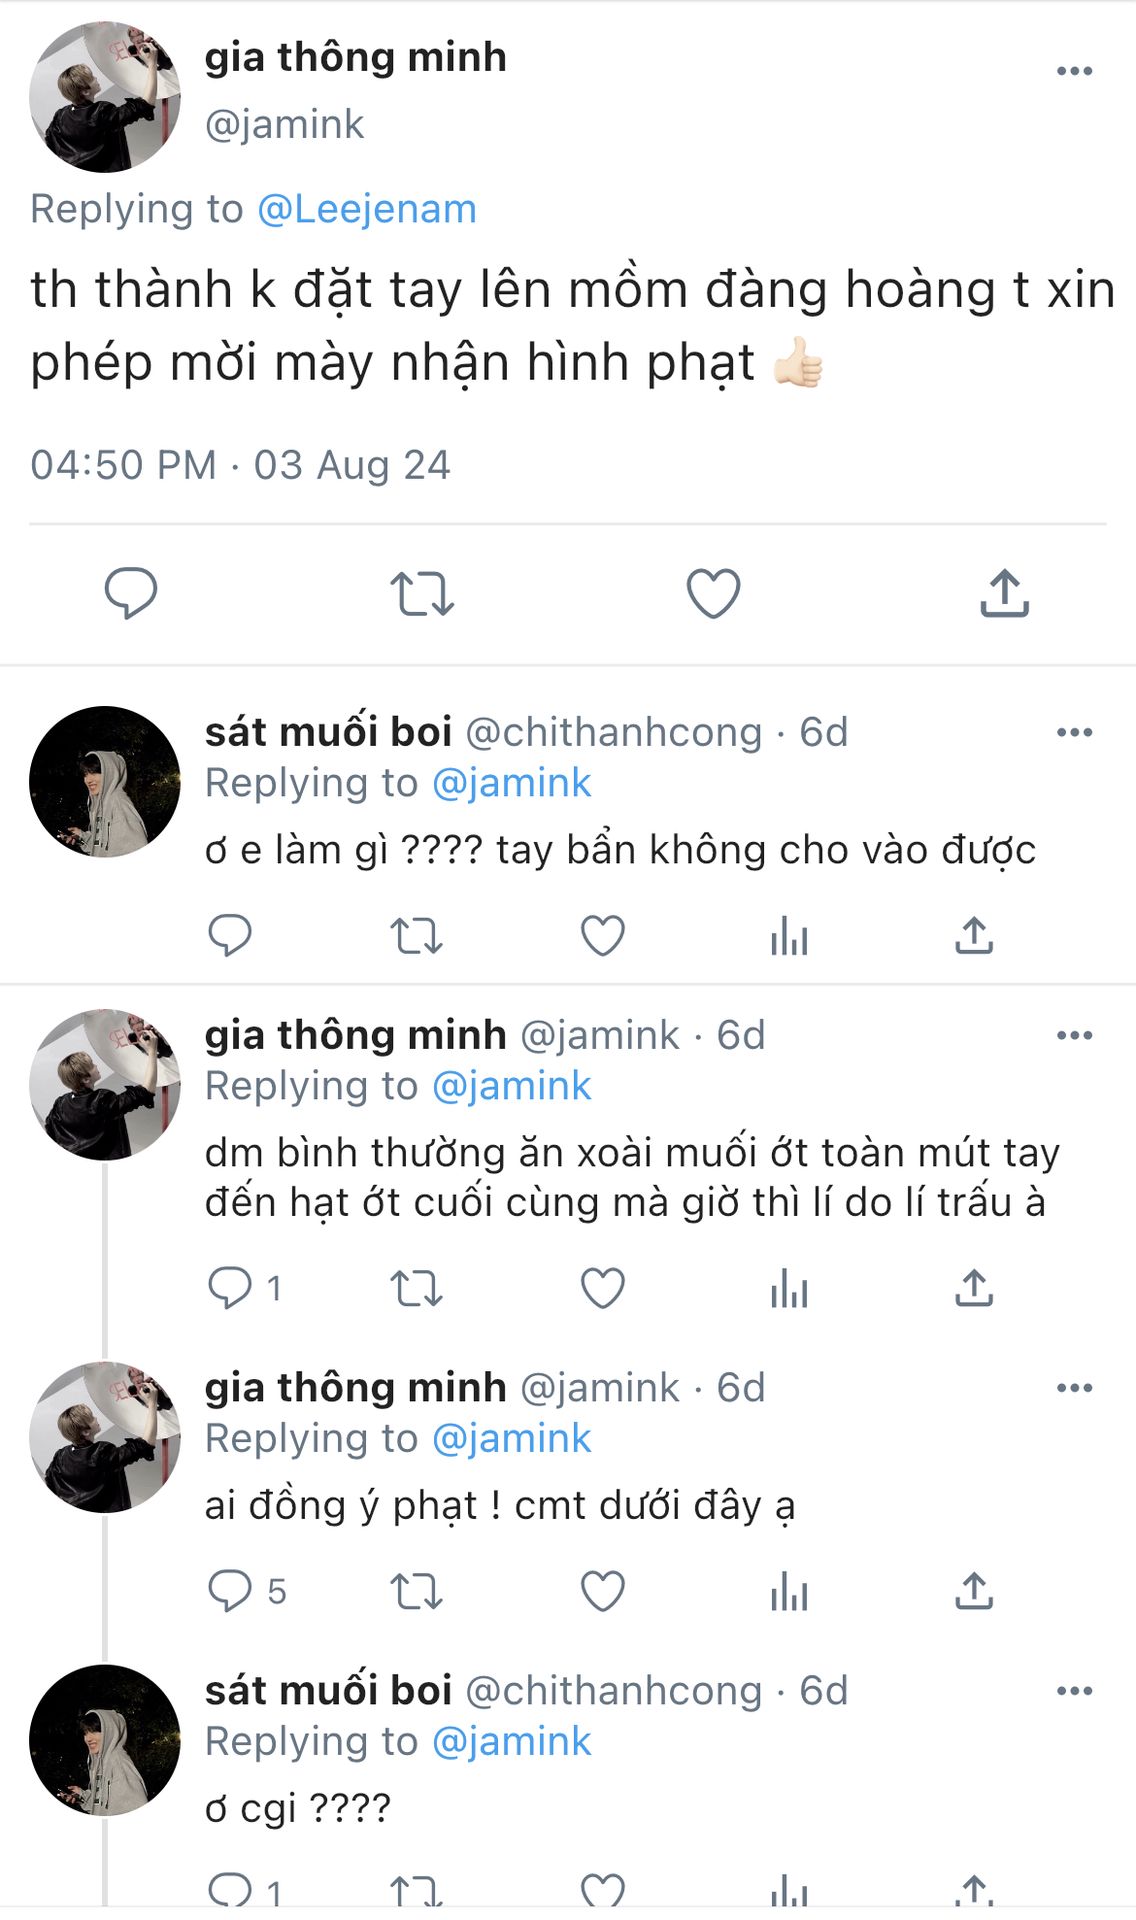
Task: Like the 'ăn xoài muối ớt' reply
Action: coord(603,1288)
